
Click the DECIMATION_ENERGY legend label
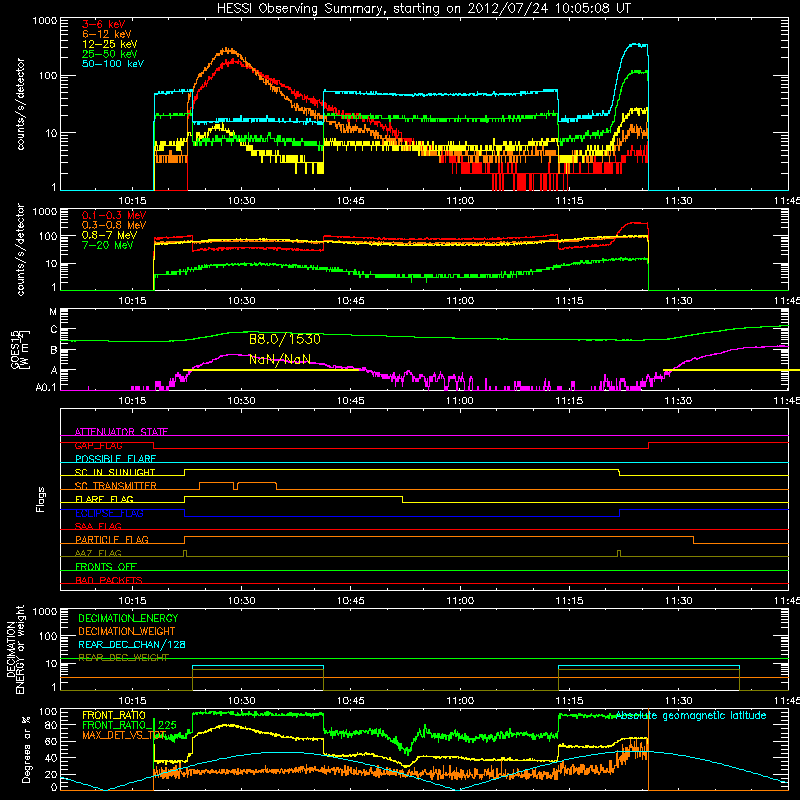pos(128,618)
